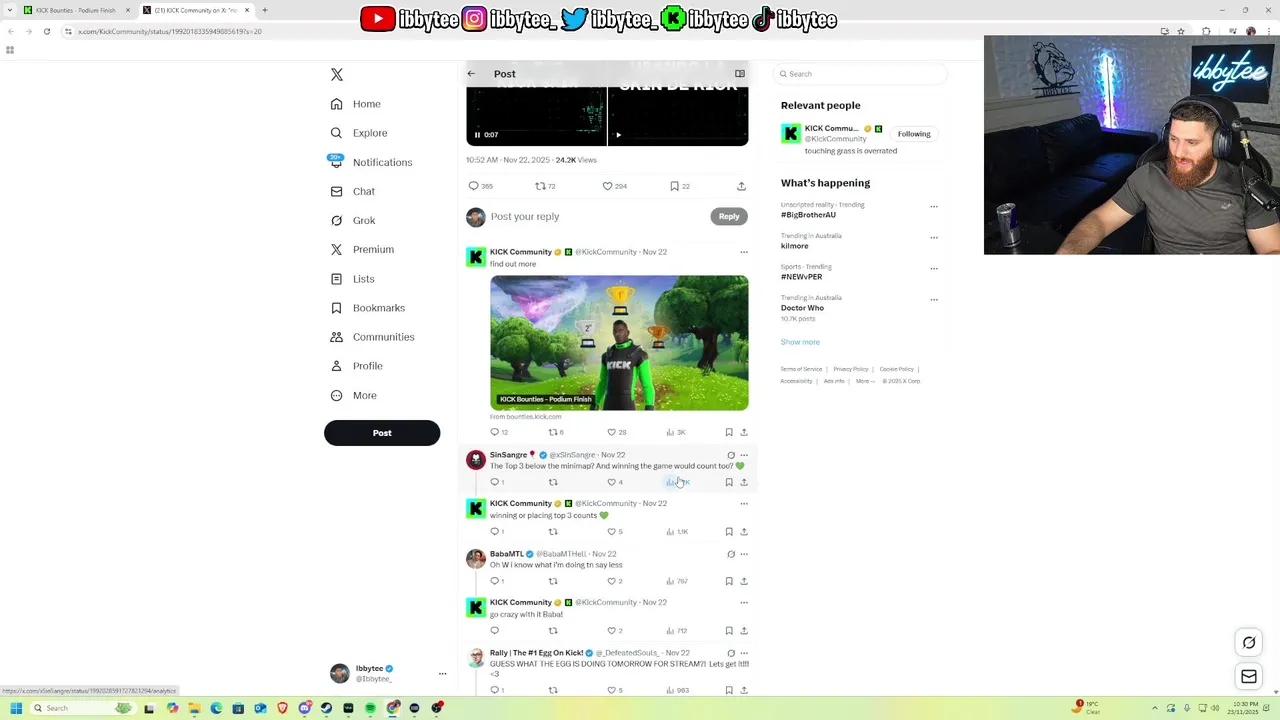The width and height of the screenshot is (1280, 720).
Task: Open Spotify from the taskbar
Action: 370,708
